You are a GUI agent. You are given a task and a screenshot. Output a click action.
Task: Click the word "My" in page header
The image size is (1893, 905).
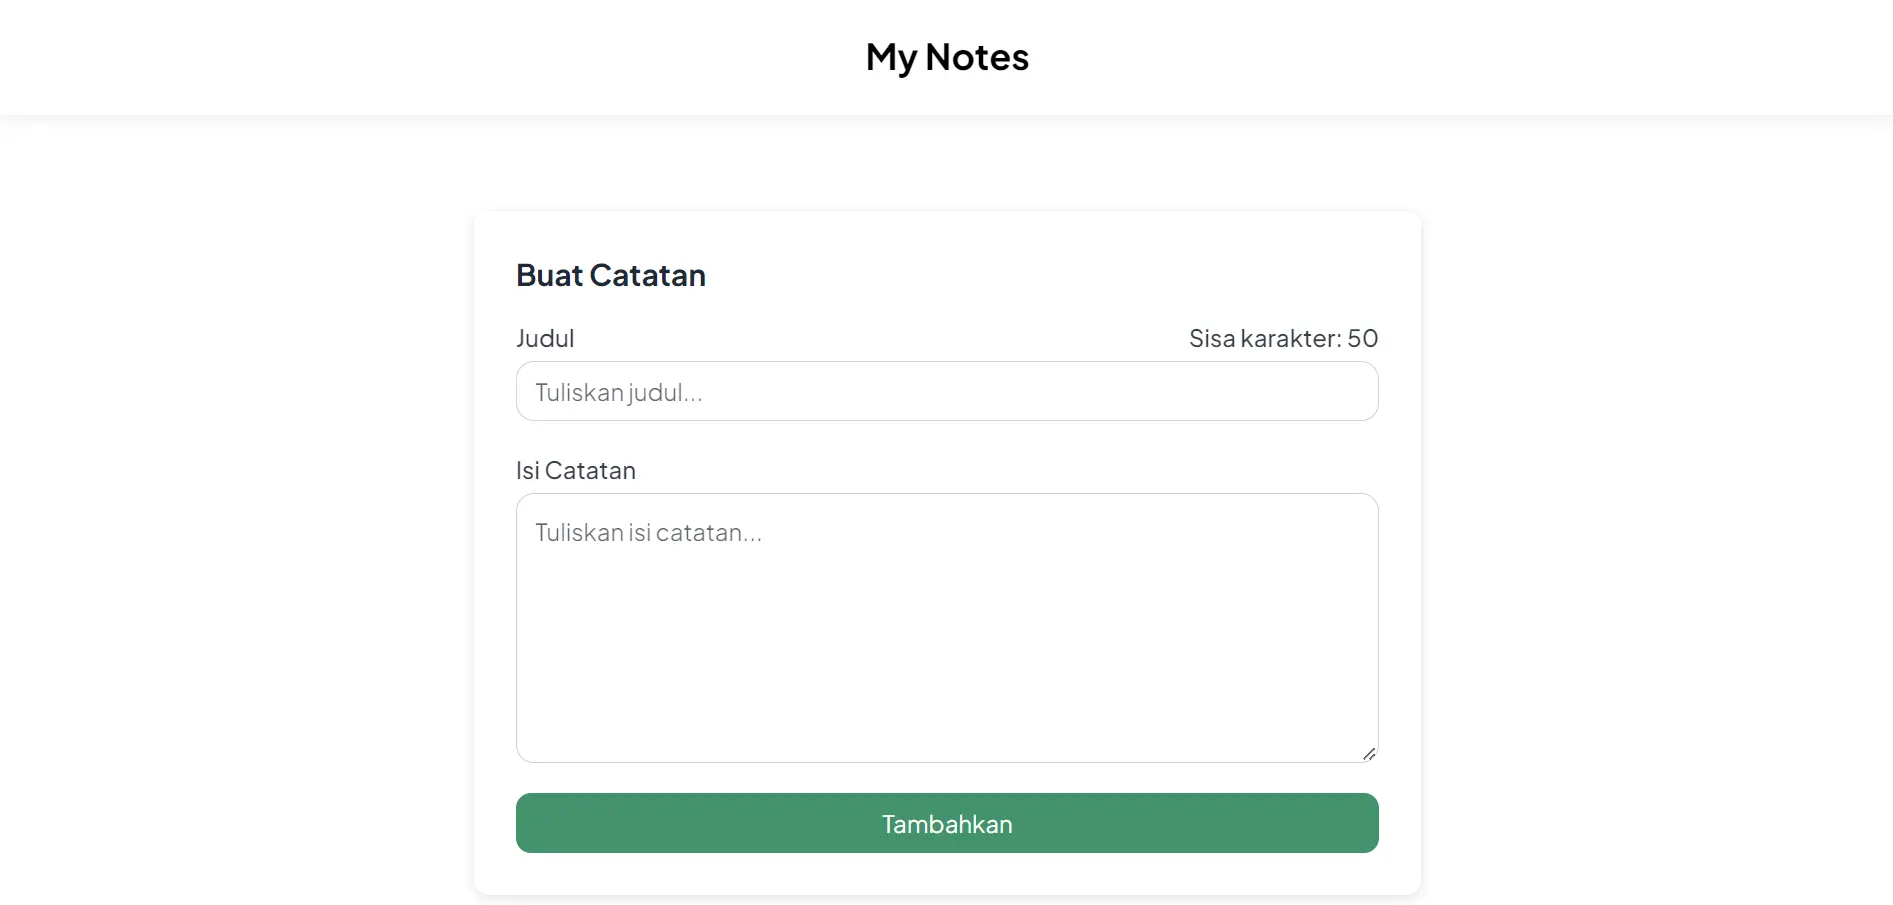(x=890, y=58)
